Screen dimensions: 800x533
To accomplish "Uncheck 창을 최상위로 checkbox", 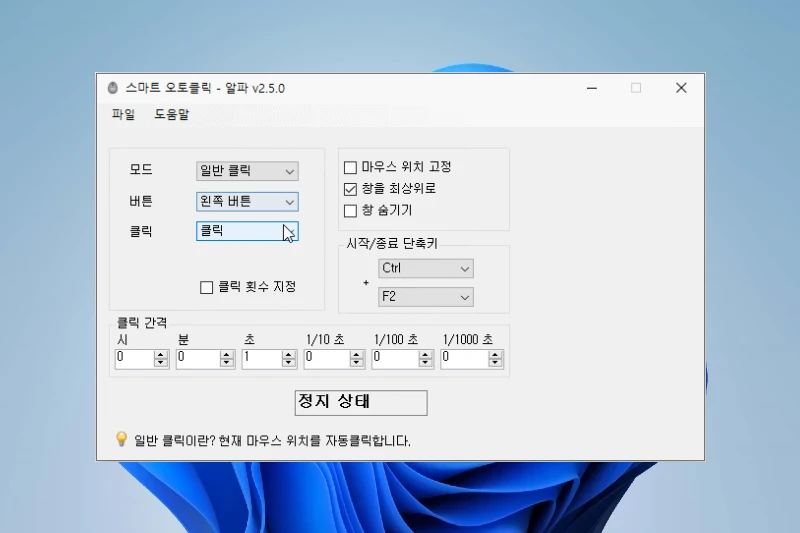I will click(x=350, y=189).
